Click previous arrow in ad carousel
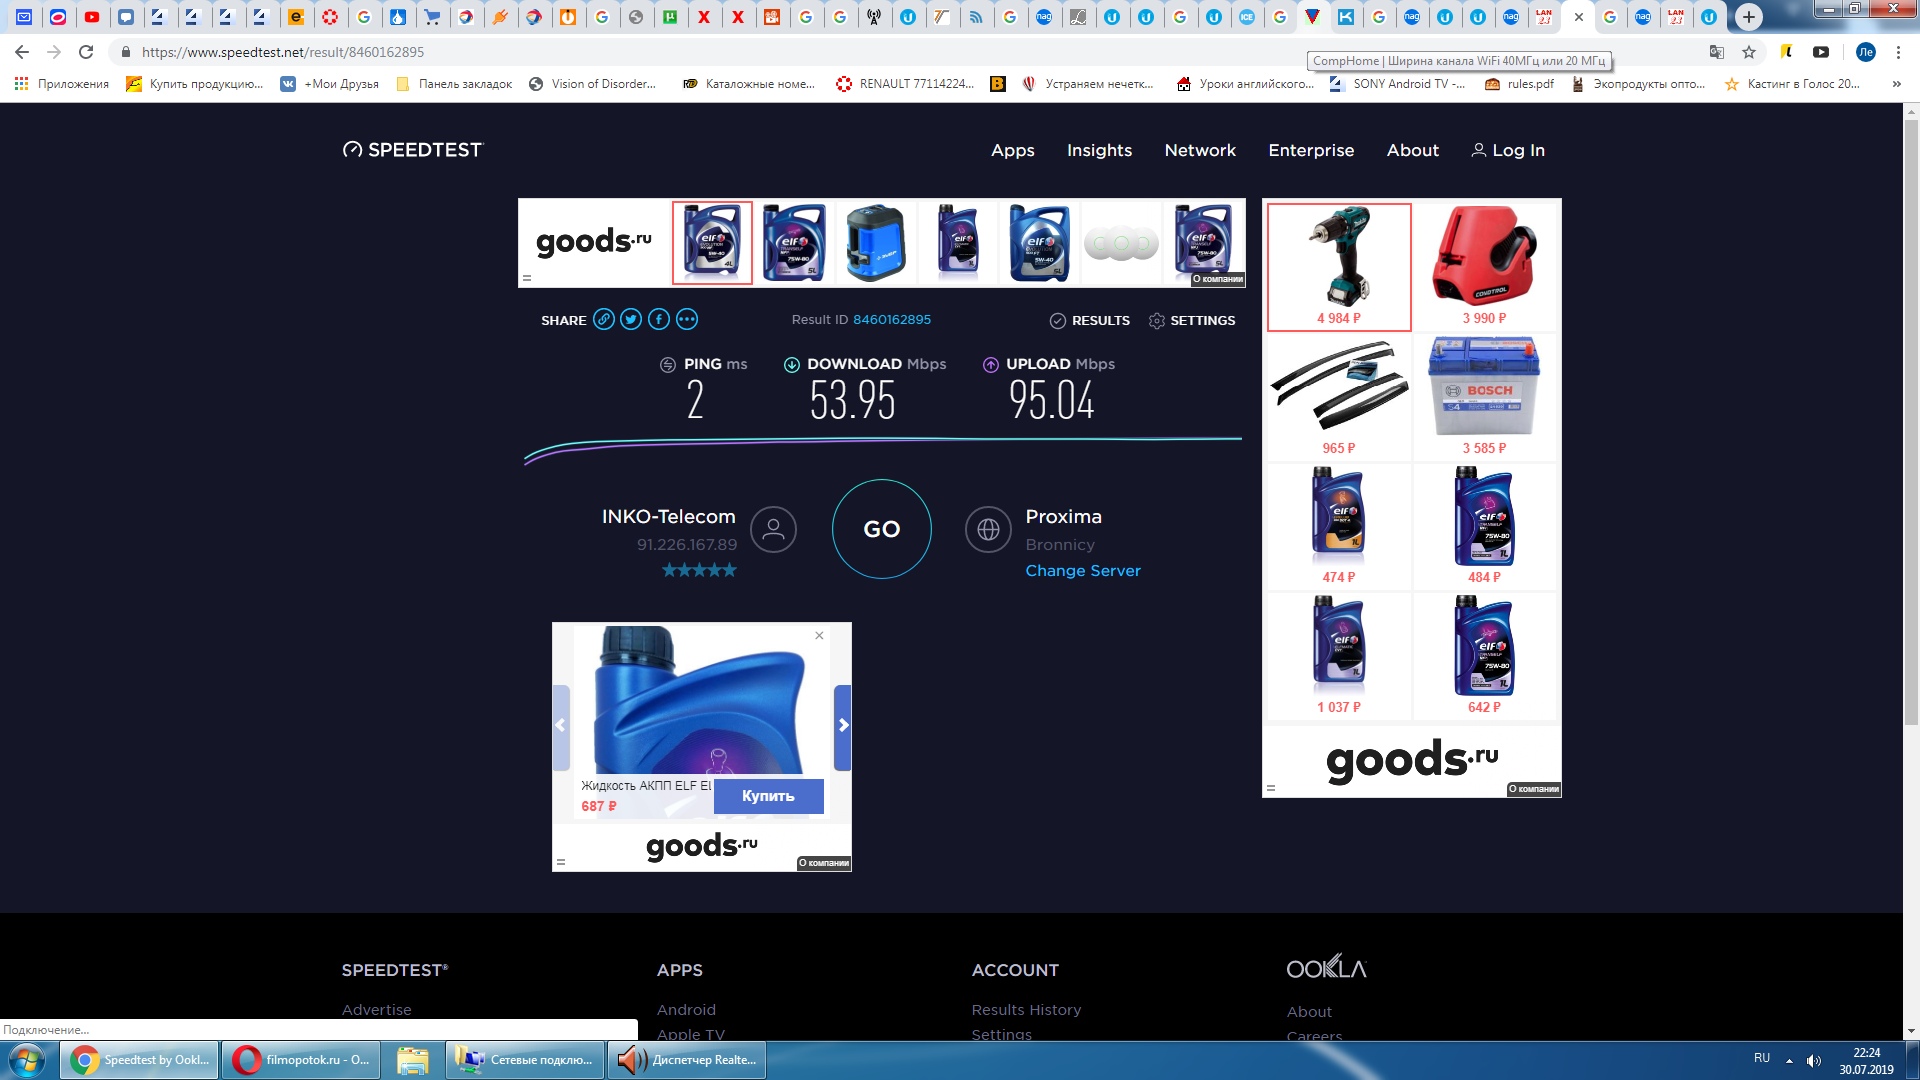 (561, 726)
